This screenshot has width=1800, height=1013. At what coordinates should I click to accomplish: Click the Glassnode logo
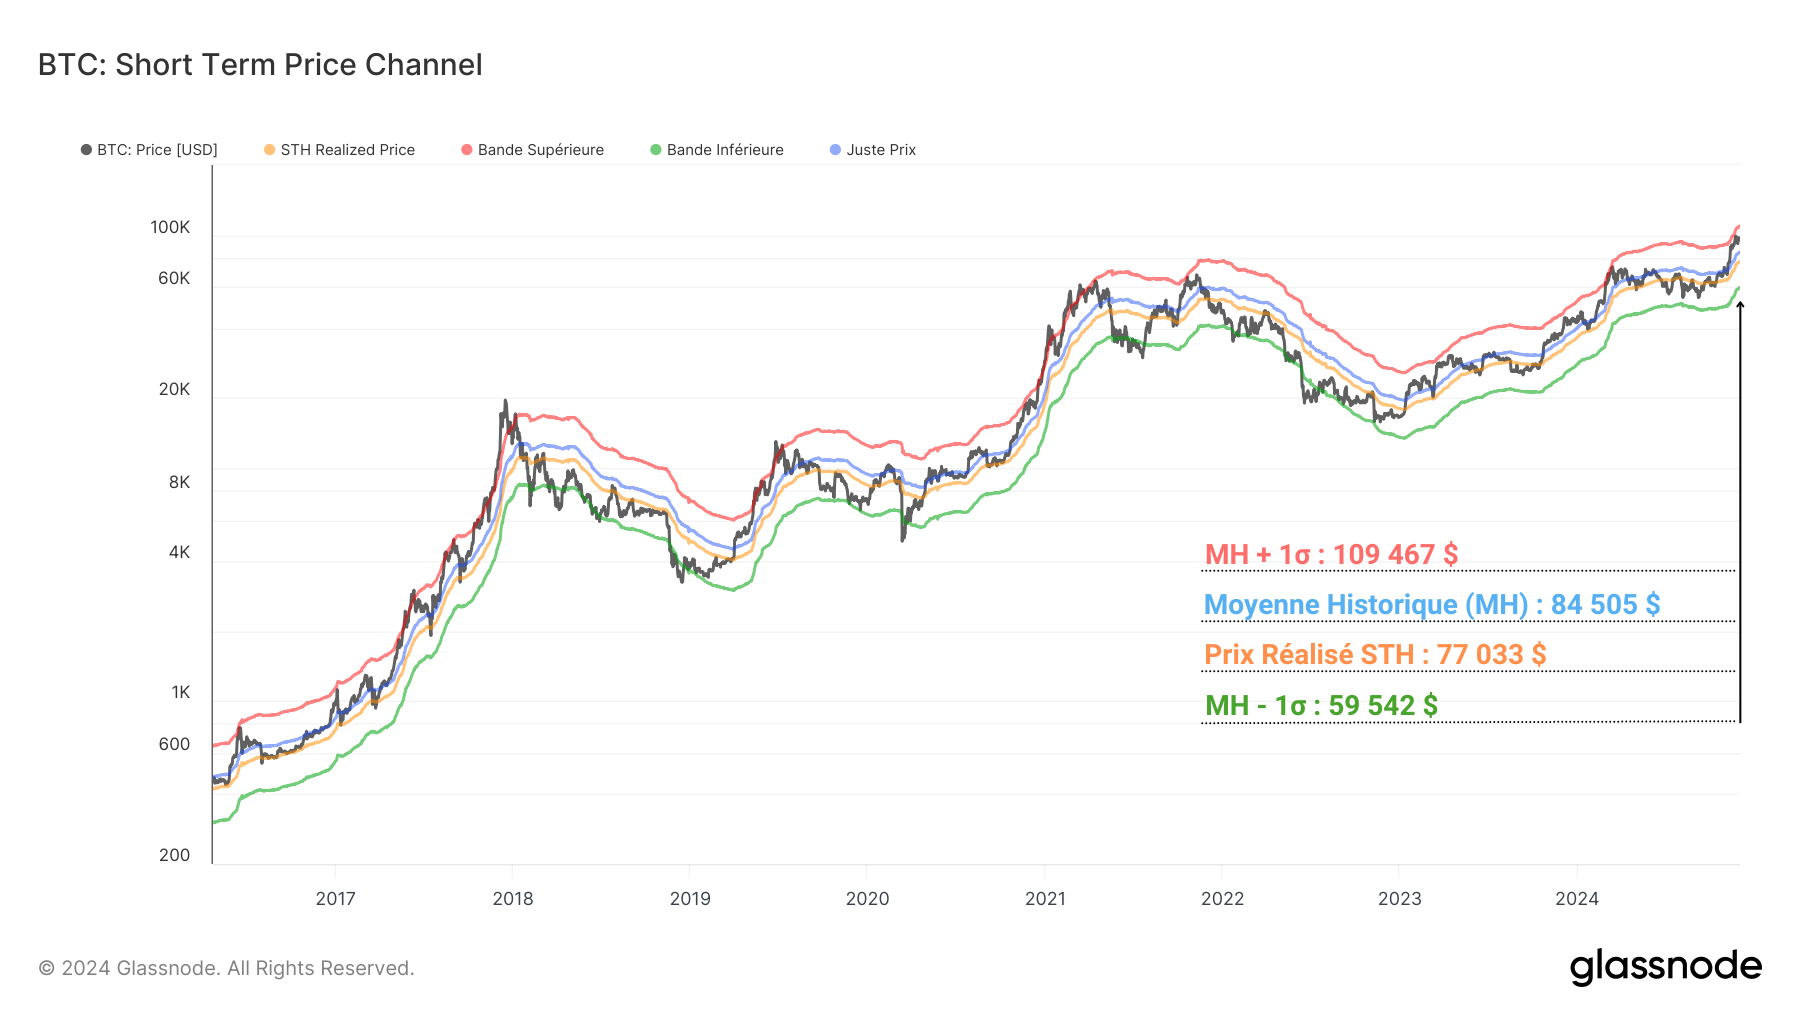(1666, 966)
